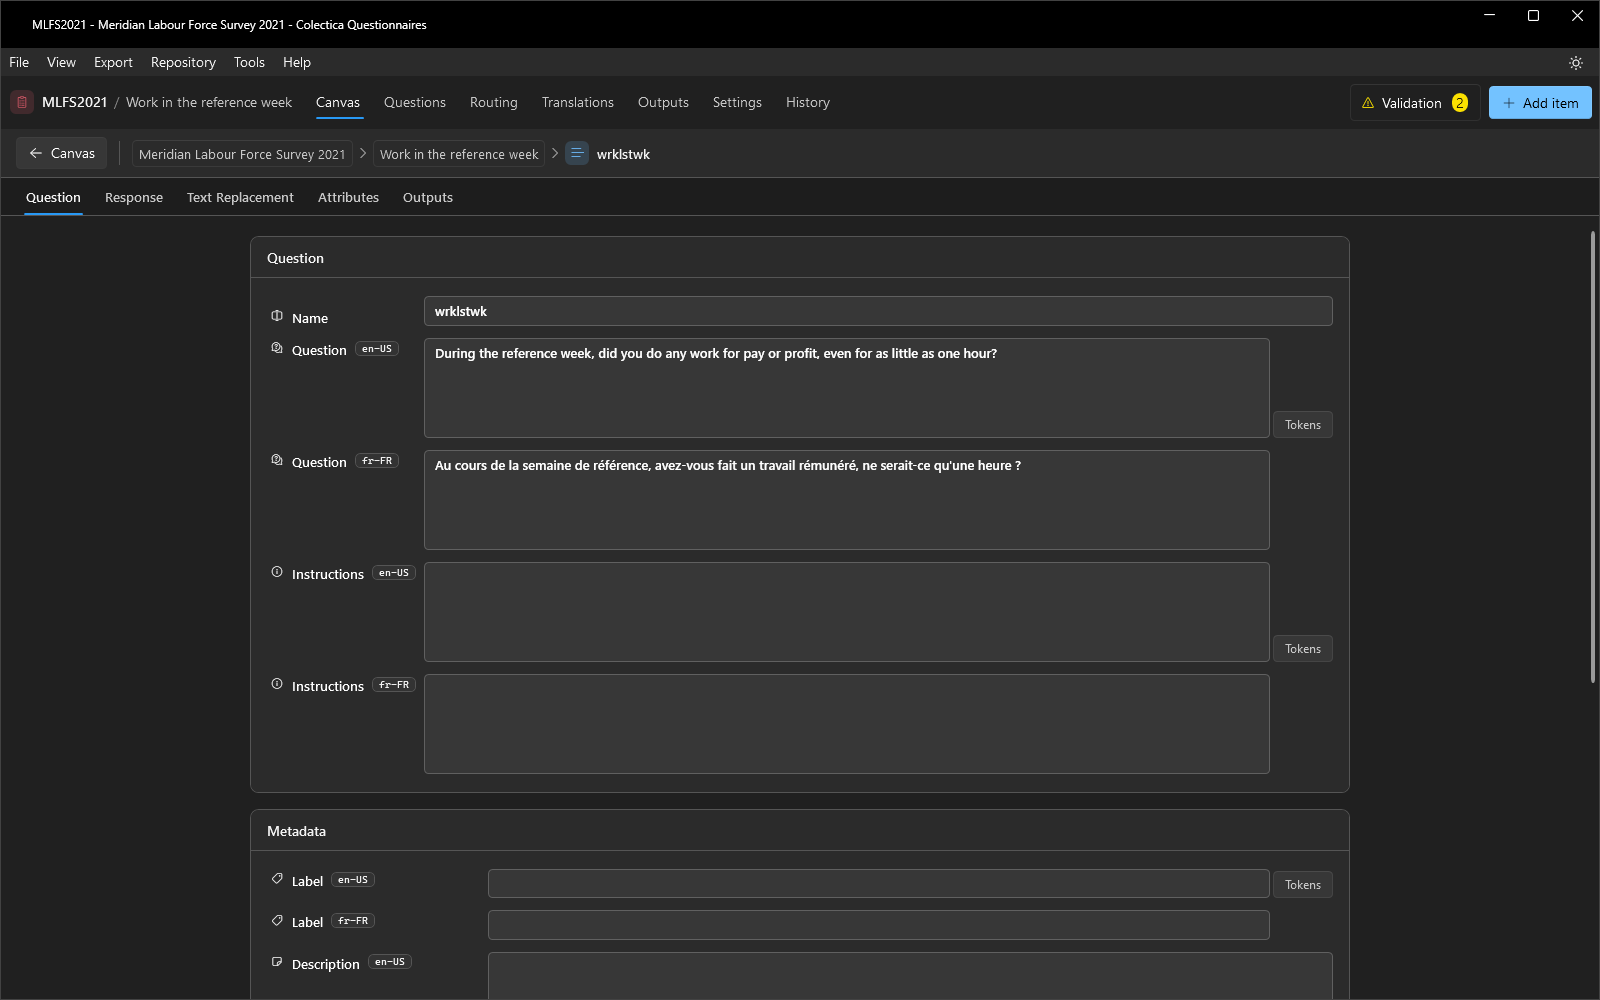Image resolution: width=1600 pixels, height=1000 pixels.
Task: Click the yellow validation count badge
Action: (x=1460, y=102)
